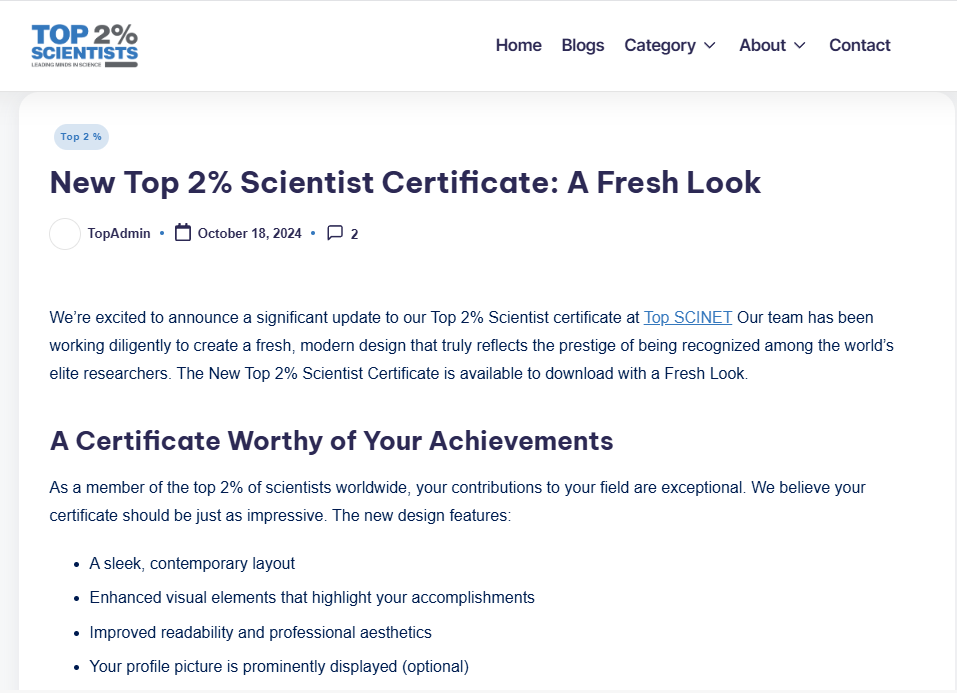Click the "Top 2 %" category tag

click(81, 137)
